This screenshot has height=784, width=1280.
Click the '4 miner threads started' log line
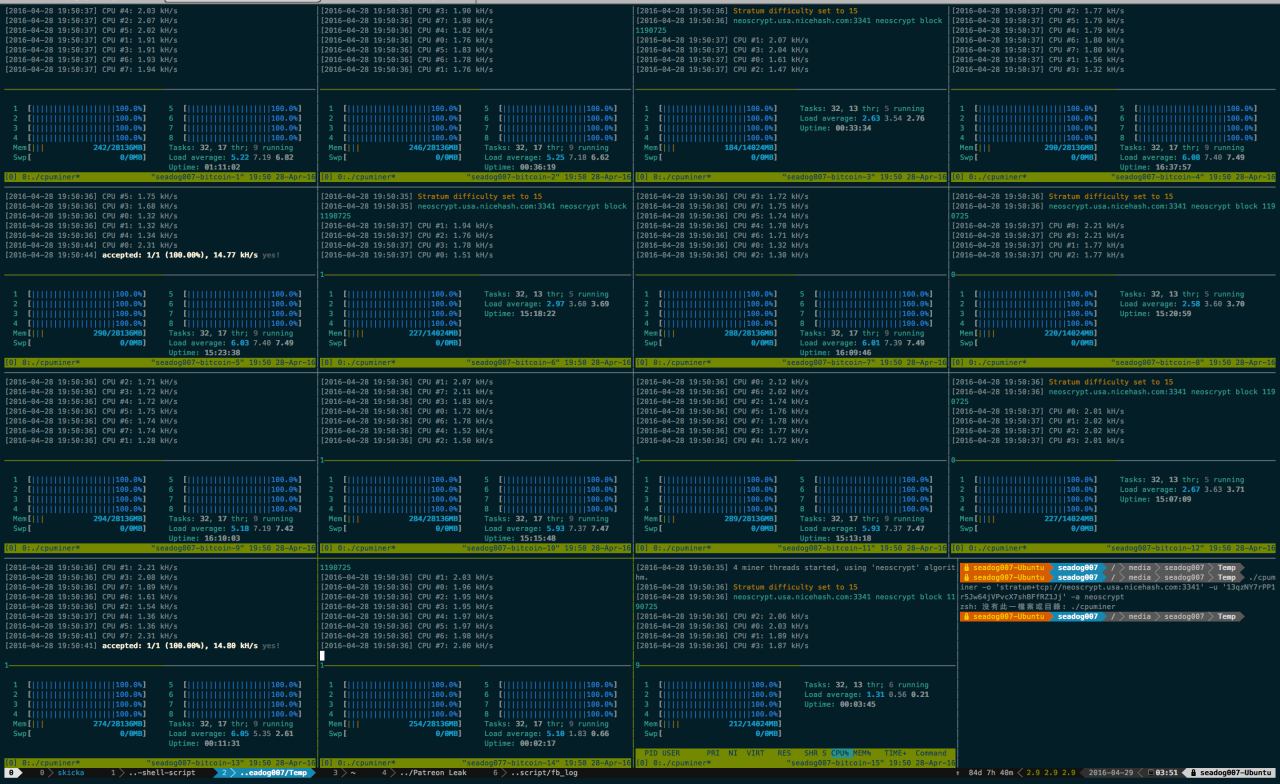tap(795, 572)
